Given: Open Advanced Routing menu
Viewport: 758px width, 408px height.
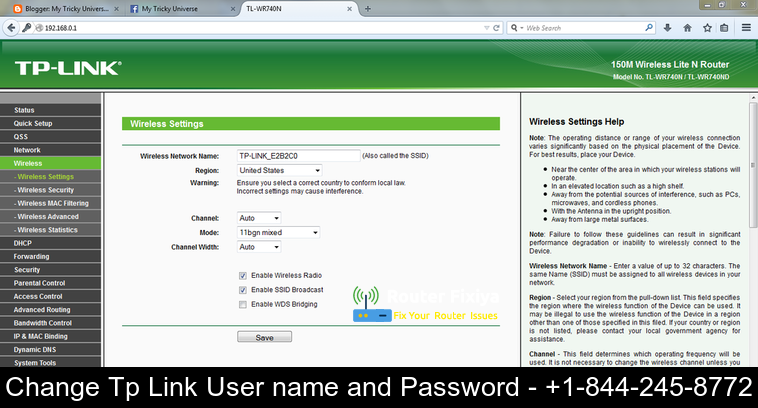Looking at the screenshot, I should (51, 309).
